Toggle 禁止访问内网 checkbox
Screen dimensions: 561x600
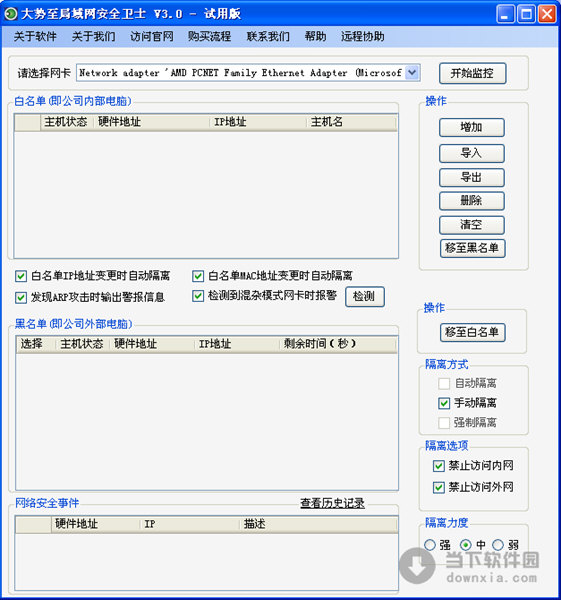(x=439, y=466)
